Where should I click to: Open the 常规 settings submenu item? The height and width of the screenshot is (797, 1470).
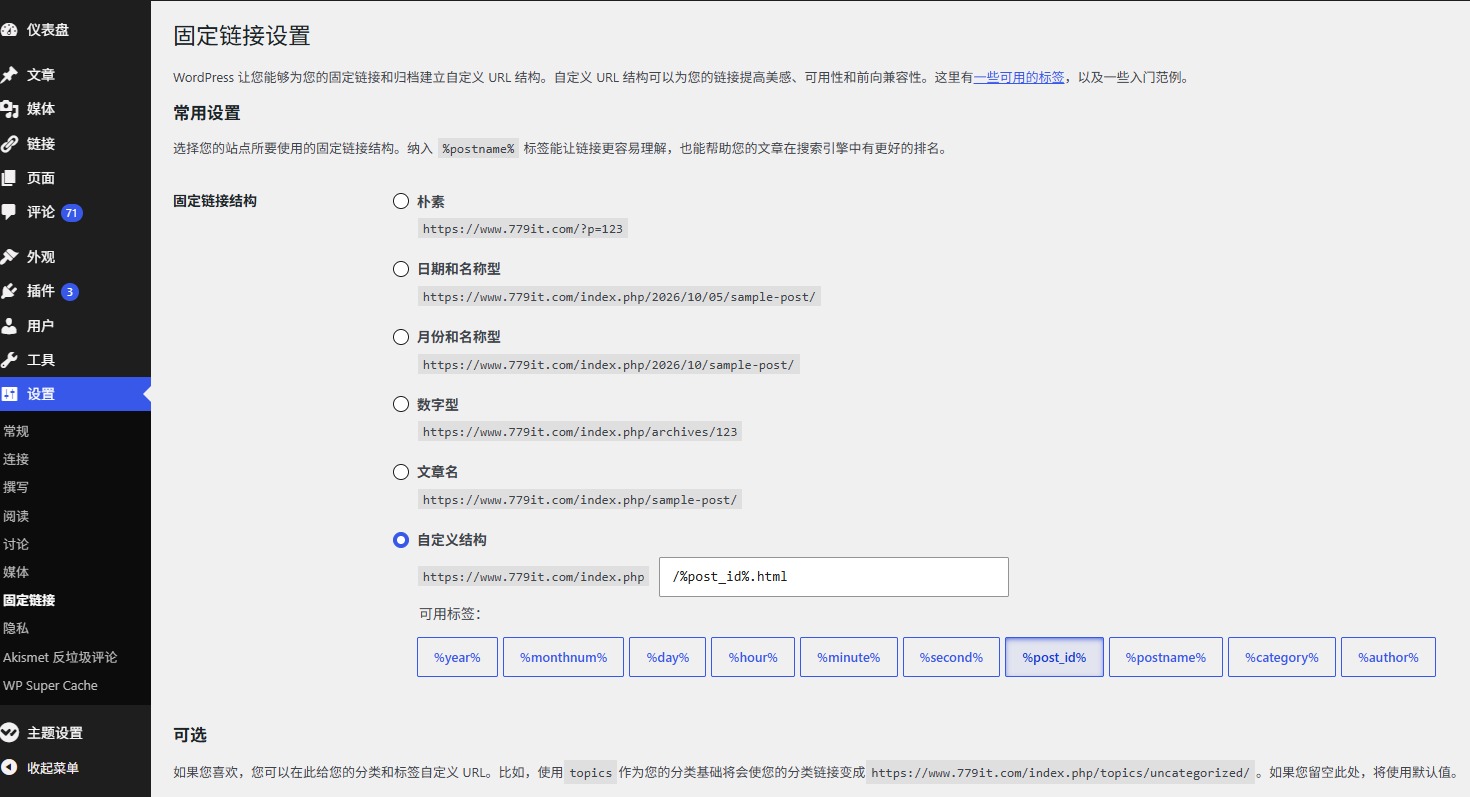16,431
